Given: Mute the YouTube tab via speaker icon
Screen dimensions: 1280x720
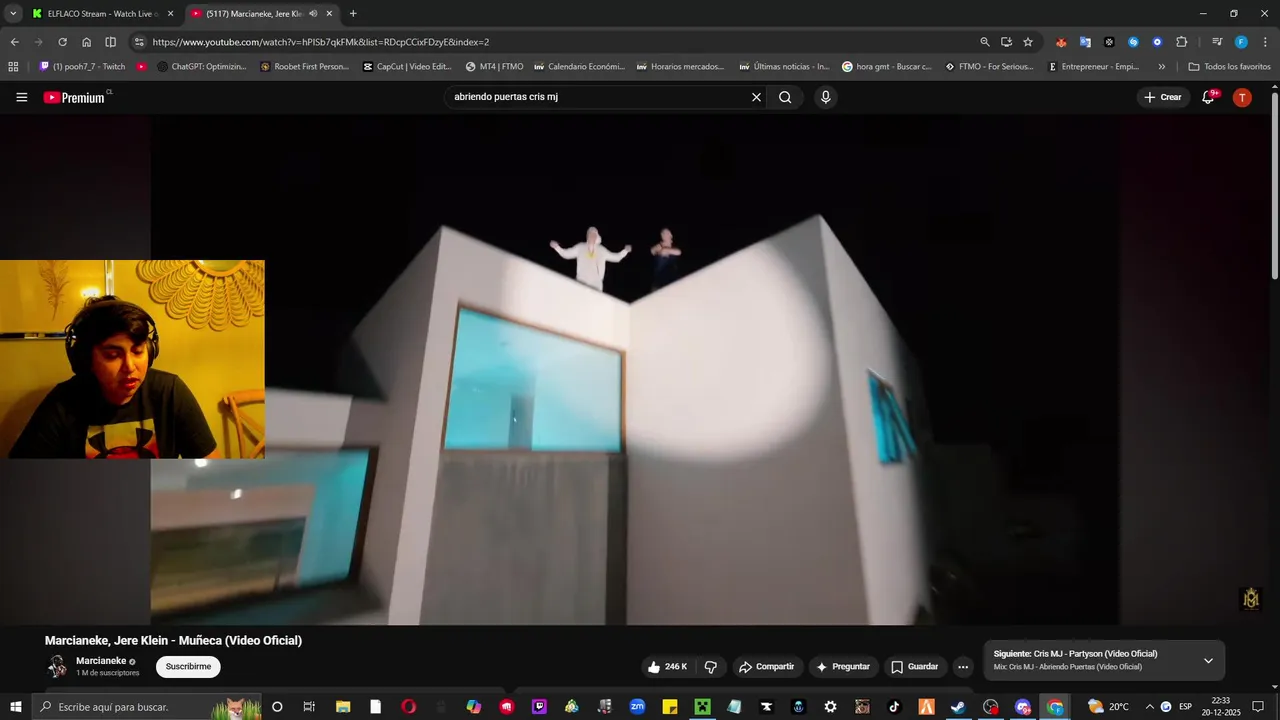Looking at the screenshot, I should coord(313,14).
